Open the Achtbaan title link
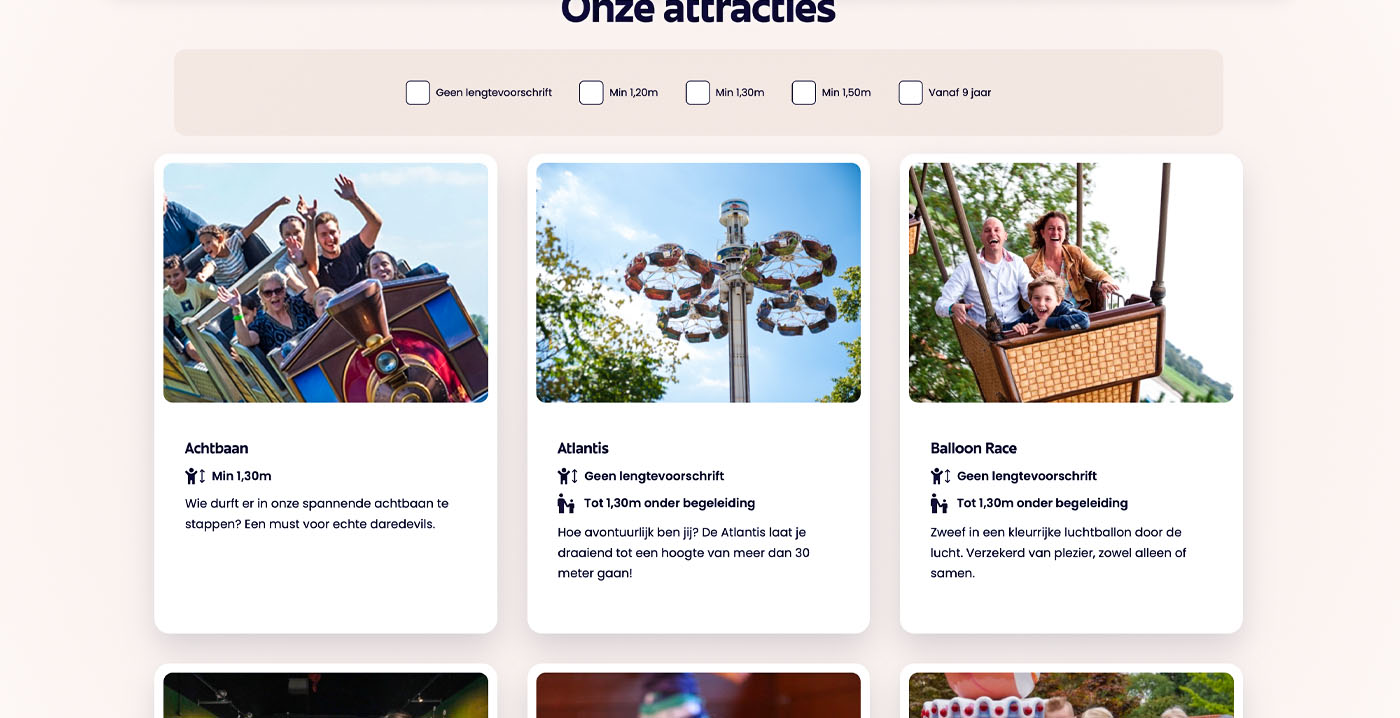 (x=216, y=448)
